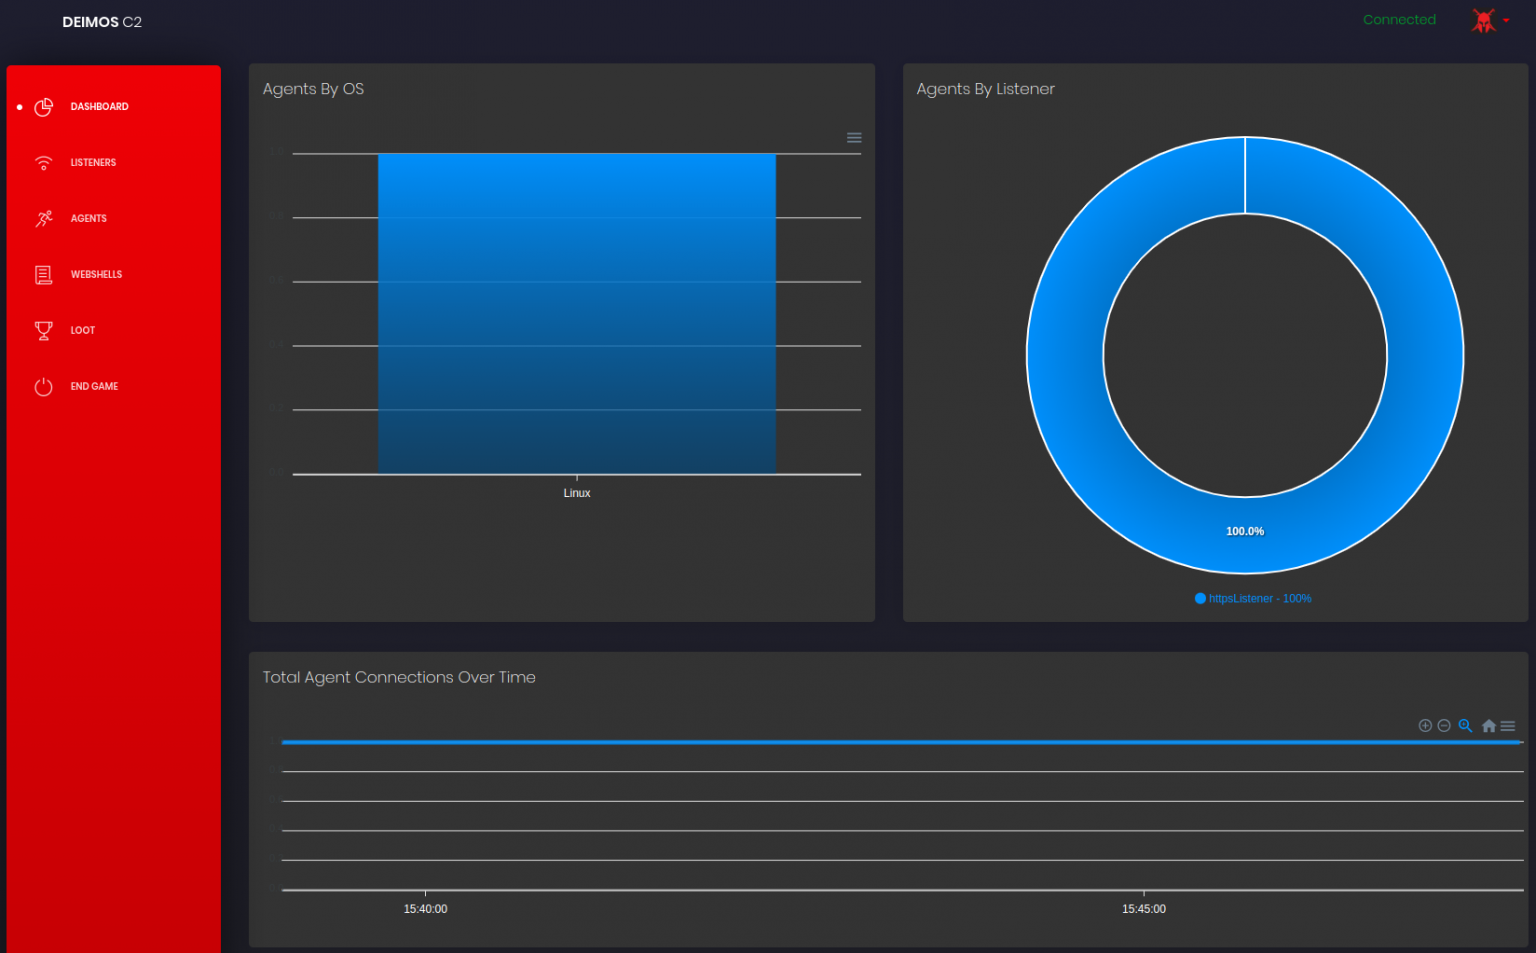This screenshot has width=1536, height=953.
Task: Select the Loot trophy icon
Action: coord(44,330)
